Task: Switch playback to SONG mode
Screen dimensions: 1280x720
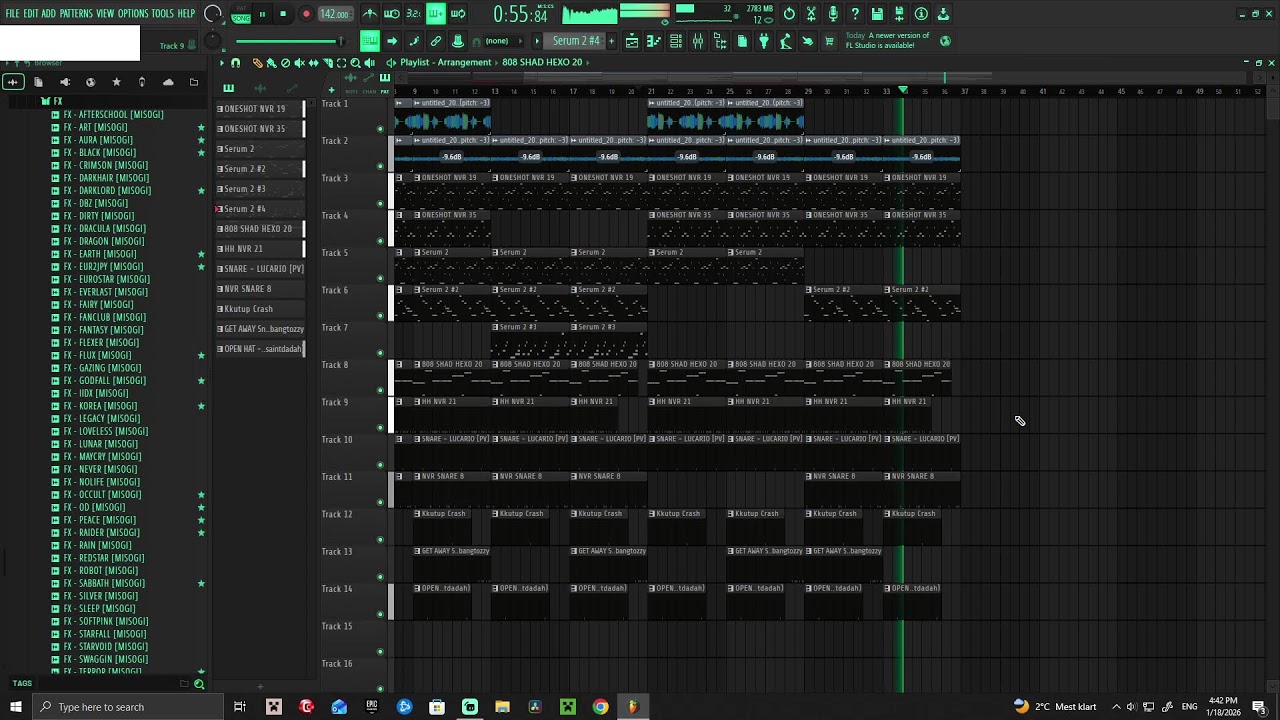Action: [x=241, y=19]
